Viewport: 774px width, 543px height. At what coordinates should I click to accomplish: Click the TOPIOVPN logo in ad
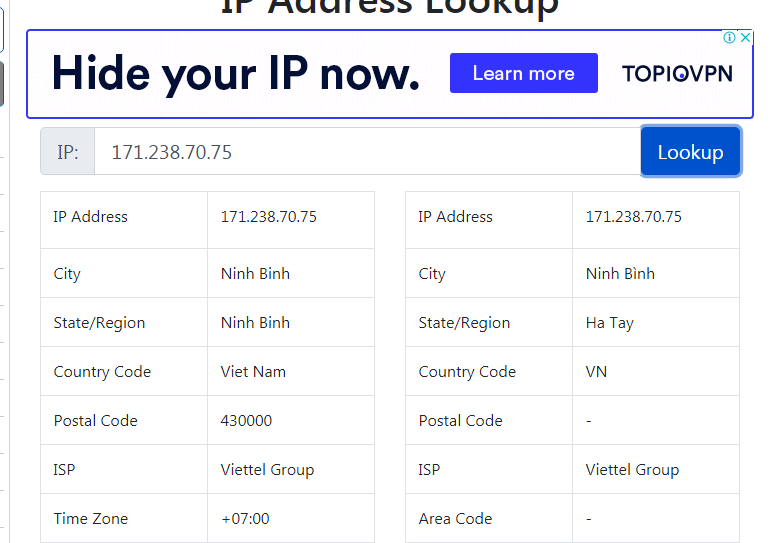677,74
